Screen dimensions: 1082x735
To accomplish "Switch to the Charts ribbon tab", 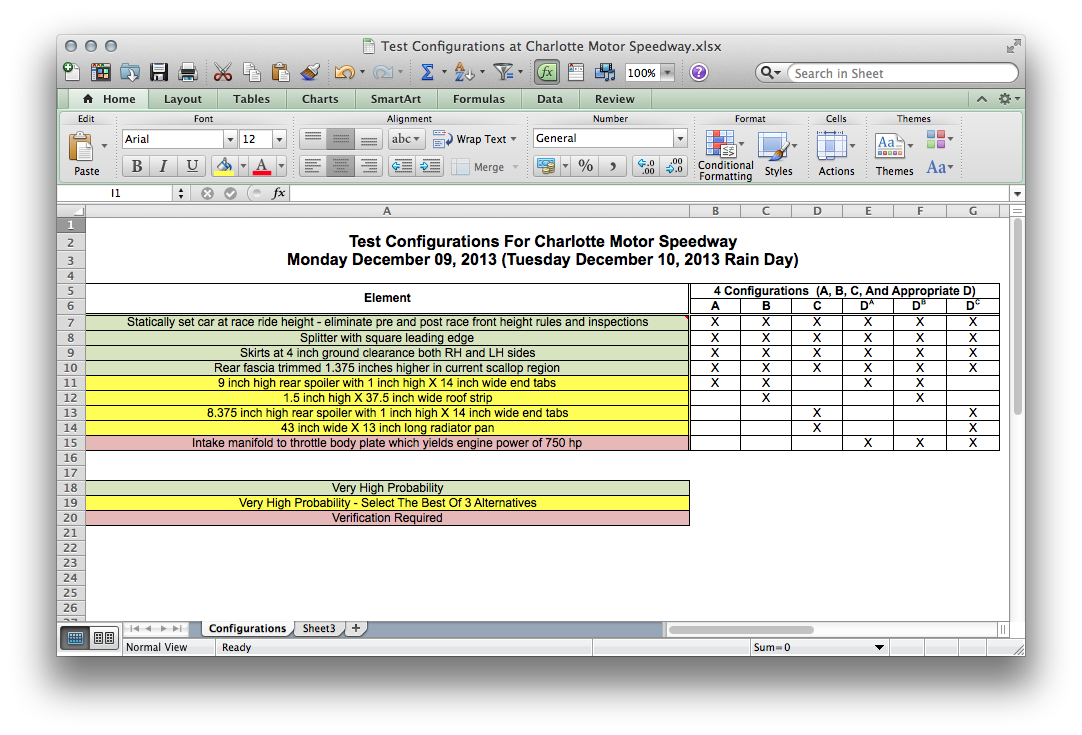I will pyautogui.click(x=320, y=99).
